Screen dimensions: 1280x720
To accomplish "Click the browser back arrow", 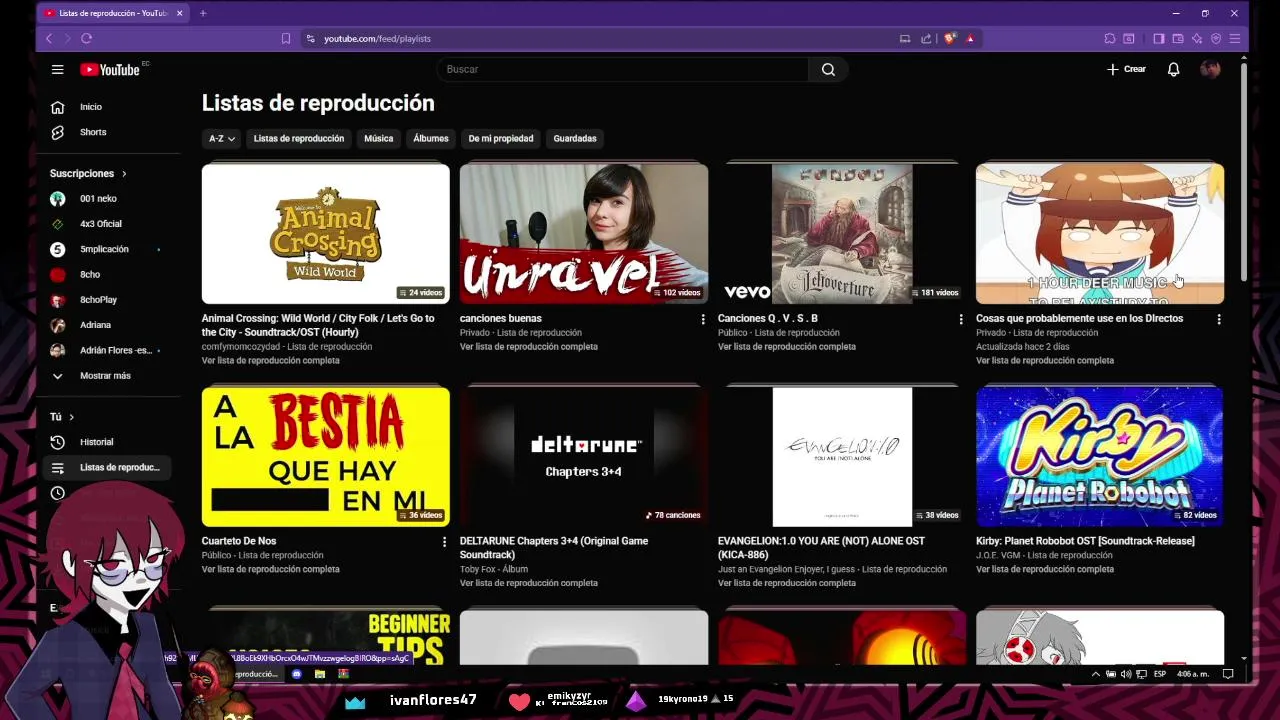I will [x=48, y=38].
